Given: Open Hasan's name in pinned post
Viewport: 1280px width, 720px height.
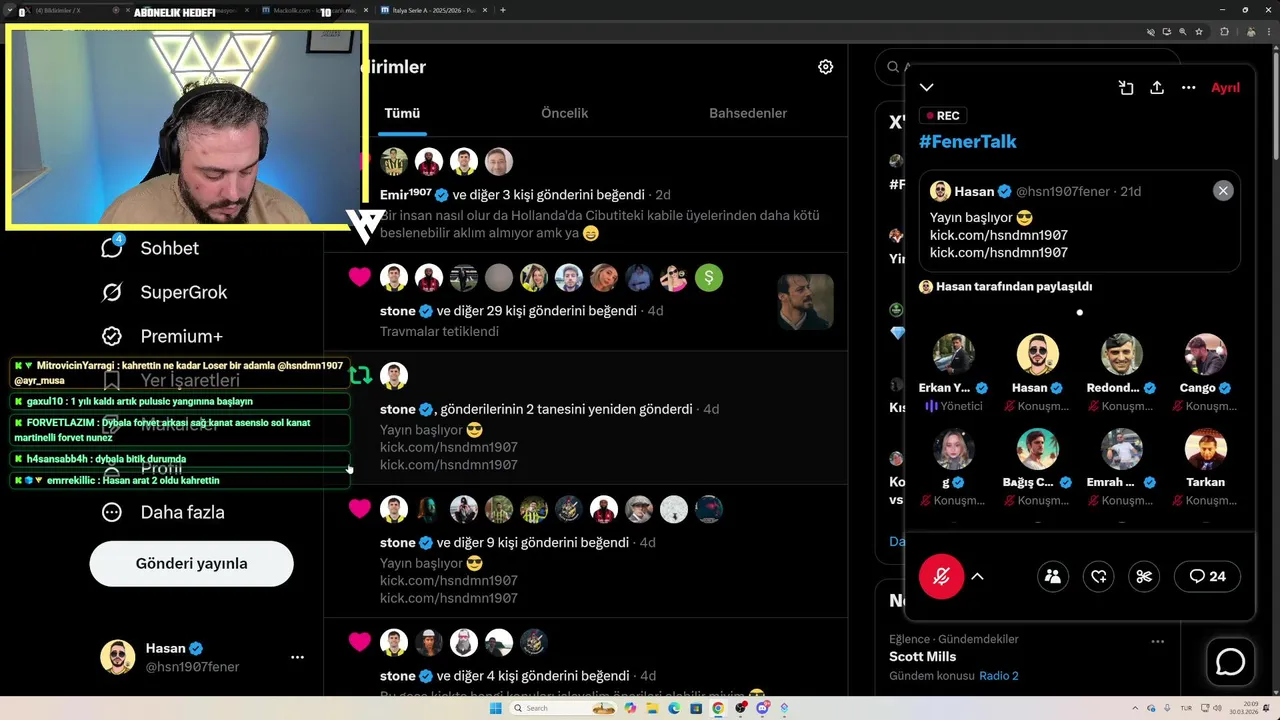Looking at the screenshot, I should click(974, 191).
